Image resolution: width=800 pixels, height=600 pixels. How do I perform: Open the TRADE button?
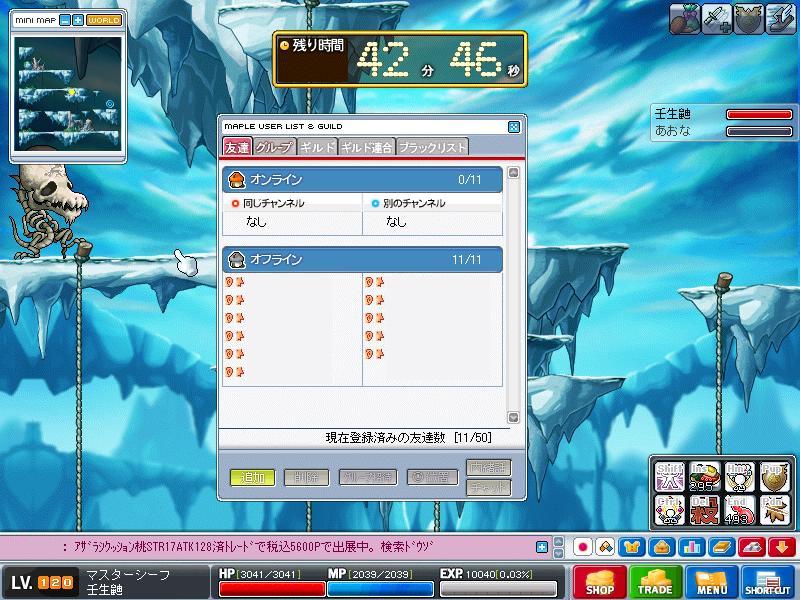pos(655,582)
